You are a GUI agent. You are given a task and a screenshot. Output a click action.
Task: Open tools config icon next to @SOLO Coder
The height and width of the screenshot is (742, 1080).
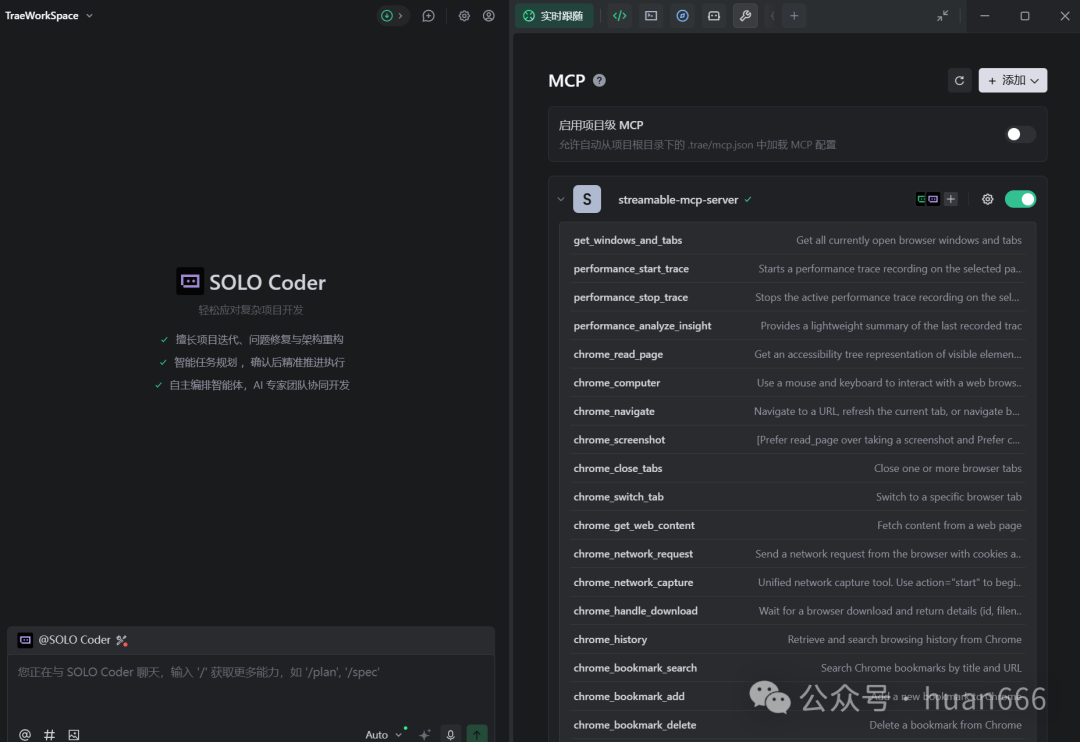(x=122, y=641)
